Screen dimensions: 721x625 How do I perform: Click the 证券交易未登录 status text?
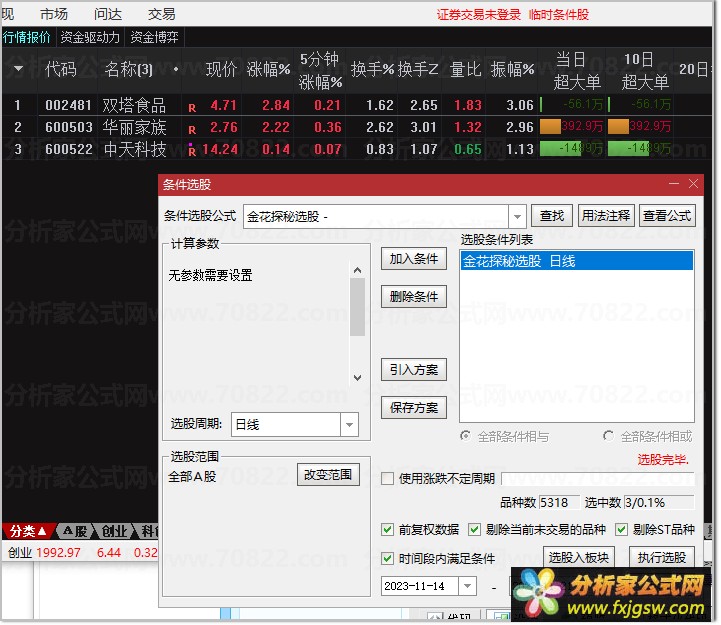coord(479,15)
